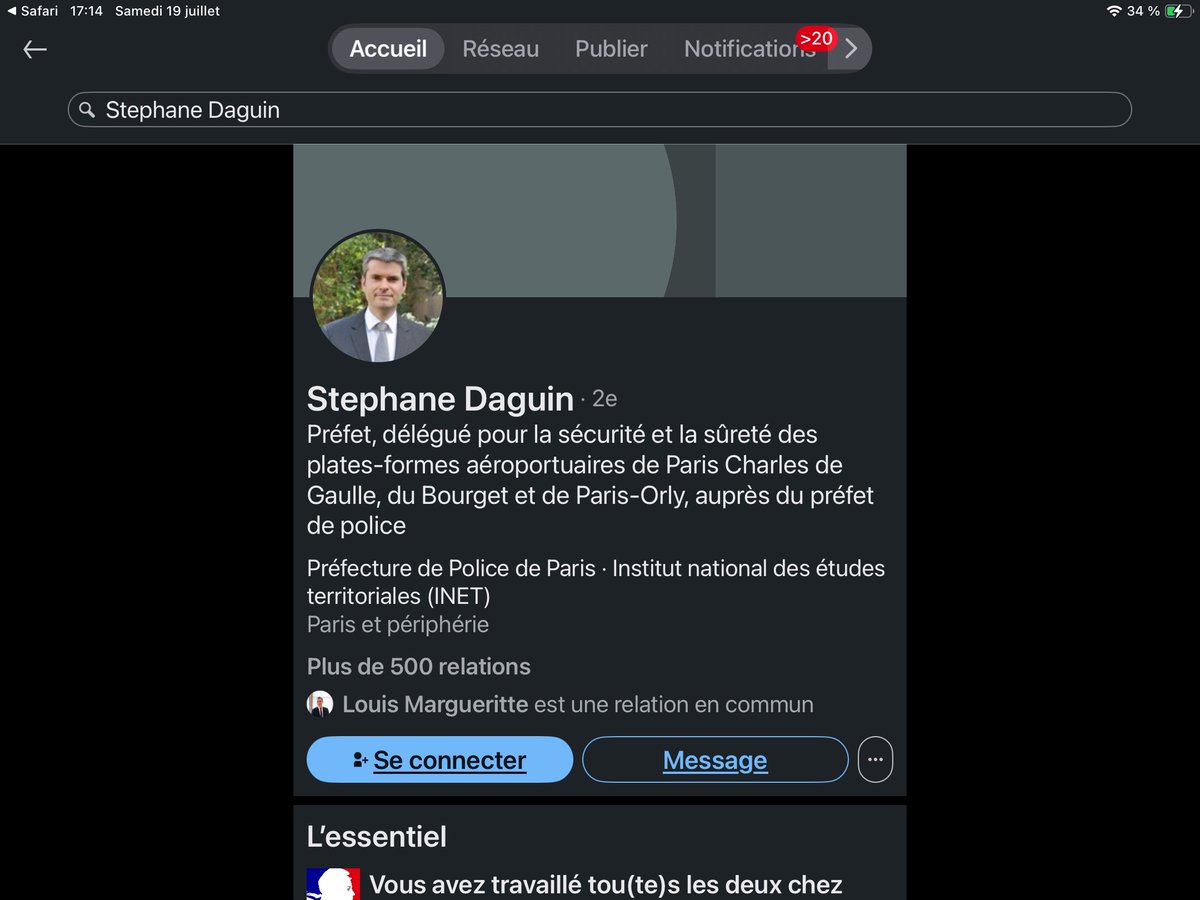Return to Safari via the status bar back link
This screenshot has height=900, width=1200.
coord(33,11)
